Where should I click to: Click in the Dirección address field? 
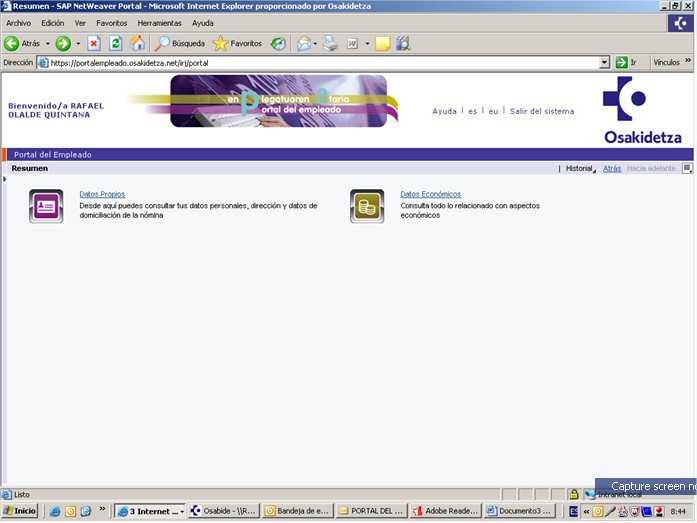320,62
